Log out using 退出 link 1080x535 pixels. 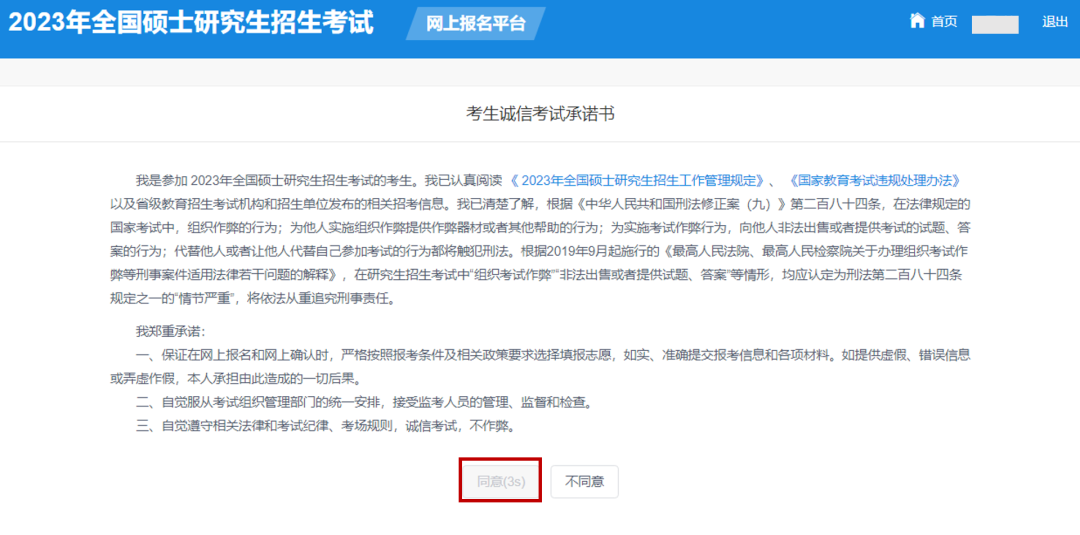coord(1055,22)
